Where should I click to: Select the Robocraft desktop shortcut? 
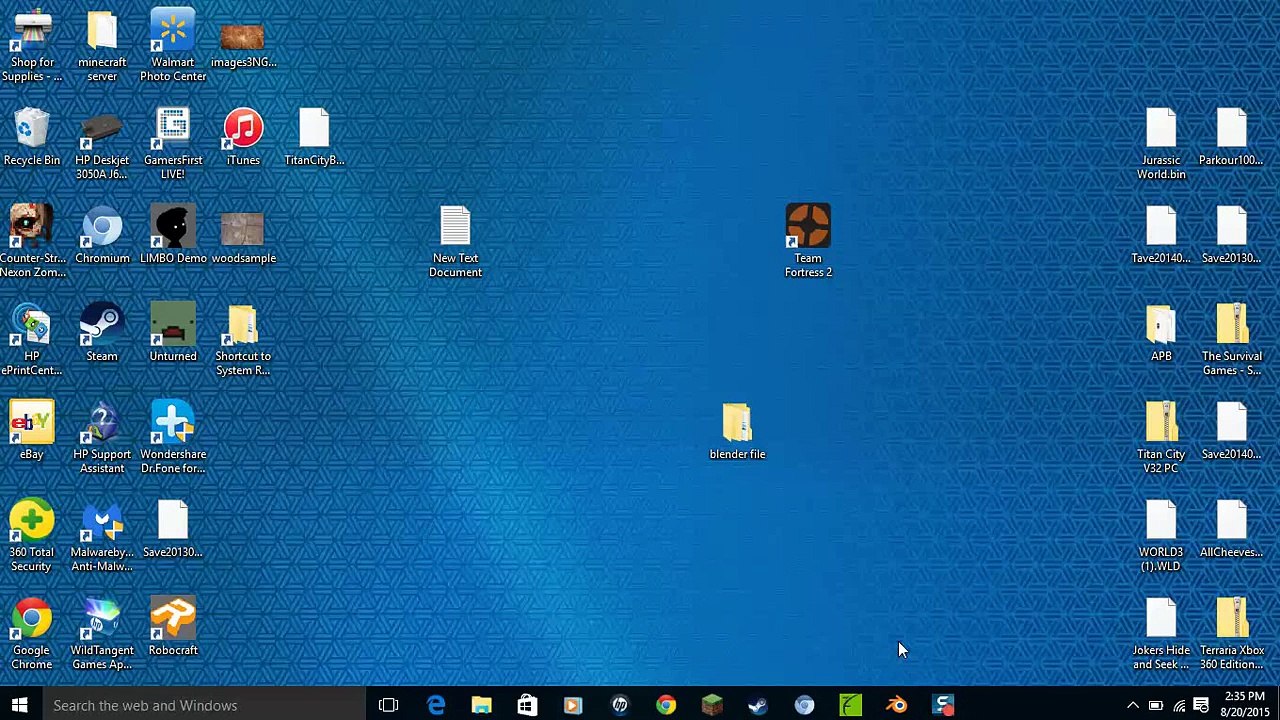pyautogui.click(x=173, y=628)
